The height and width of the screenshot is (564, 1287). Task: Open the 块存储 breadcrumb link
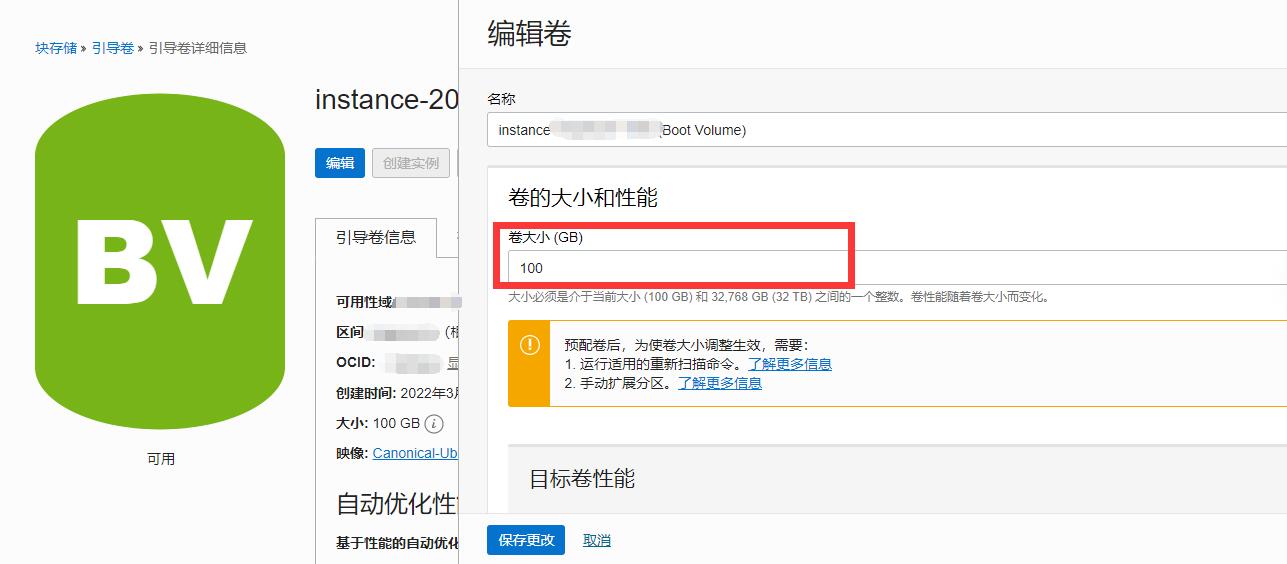point(56,48)
